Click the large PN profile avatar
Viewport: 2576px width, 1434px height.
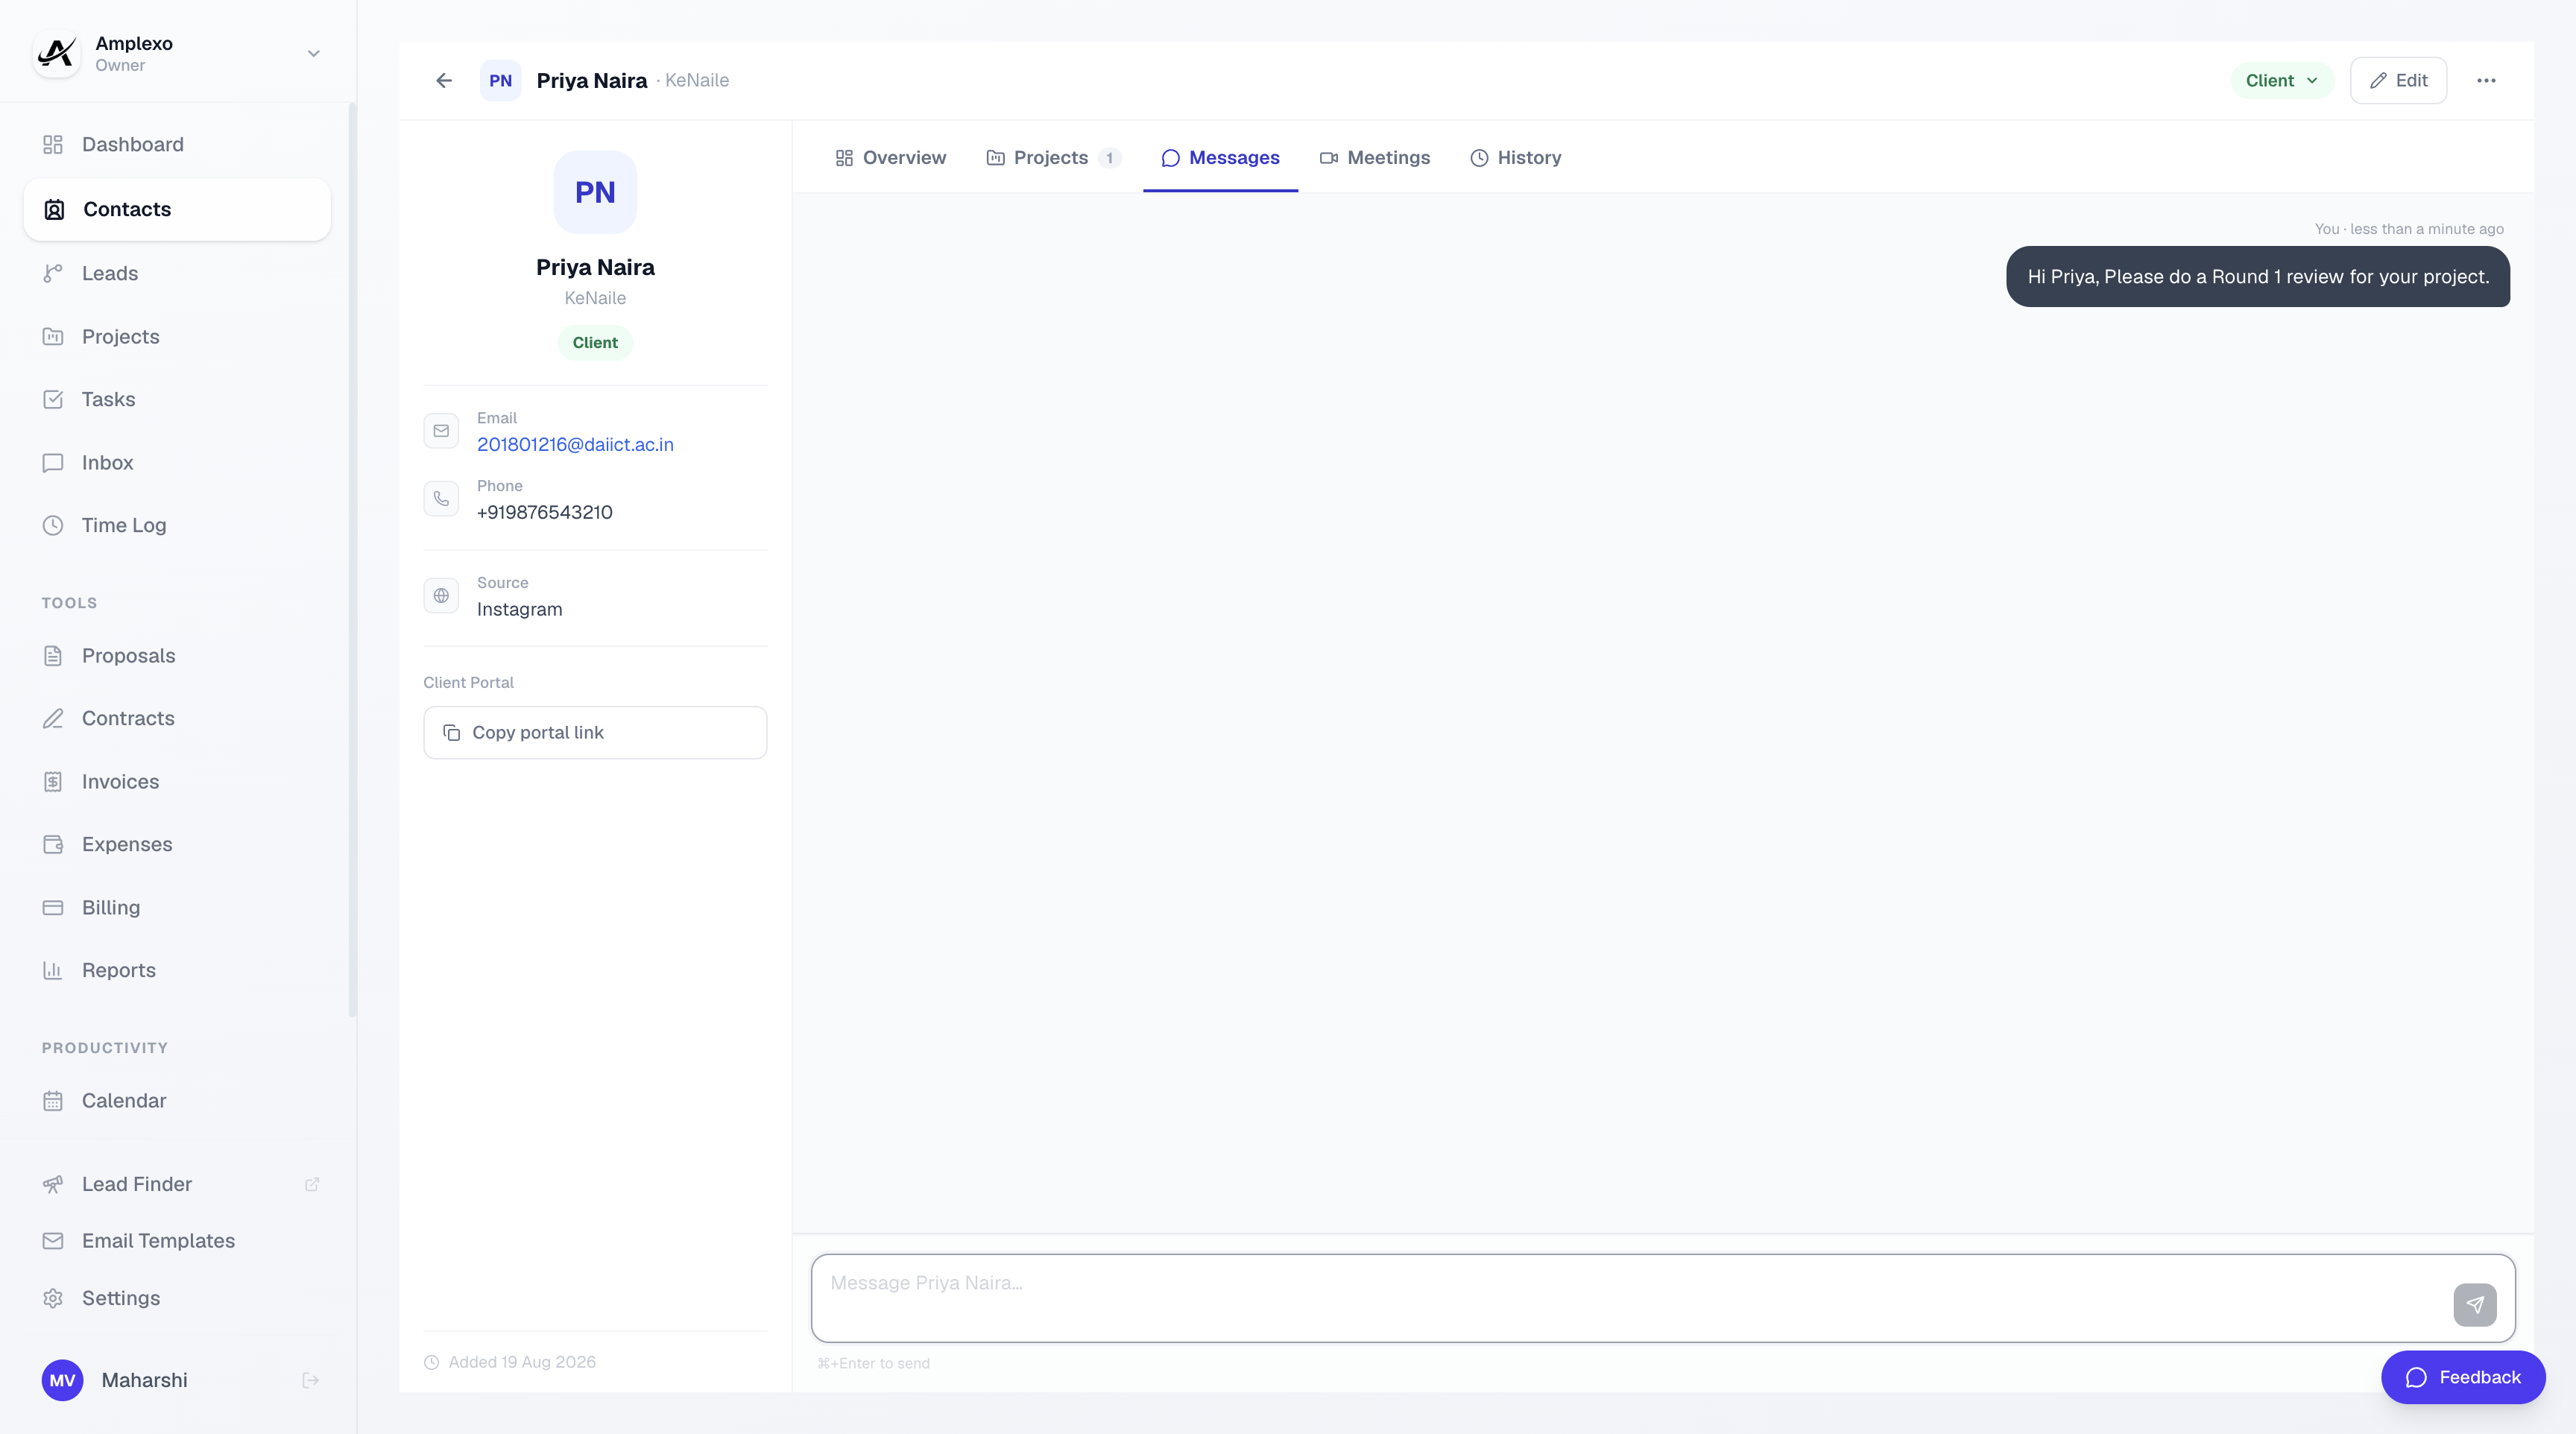click(595, 192)
